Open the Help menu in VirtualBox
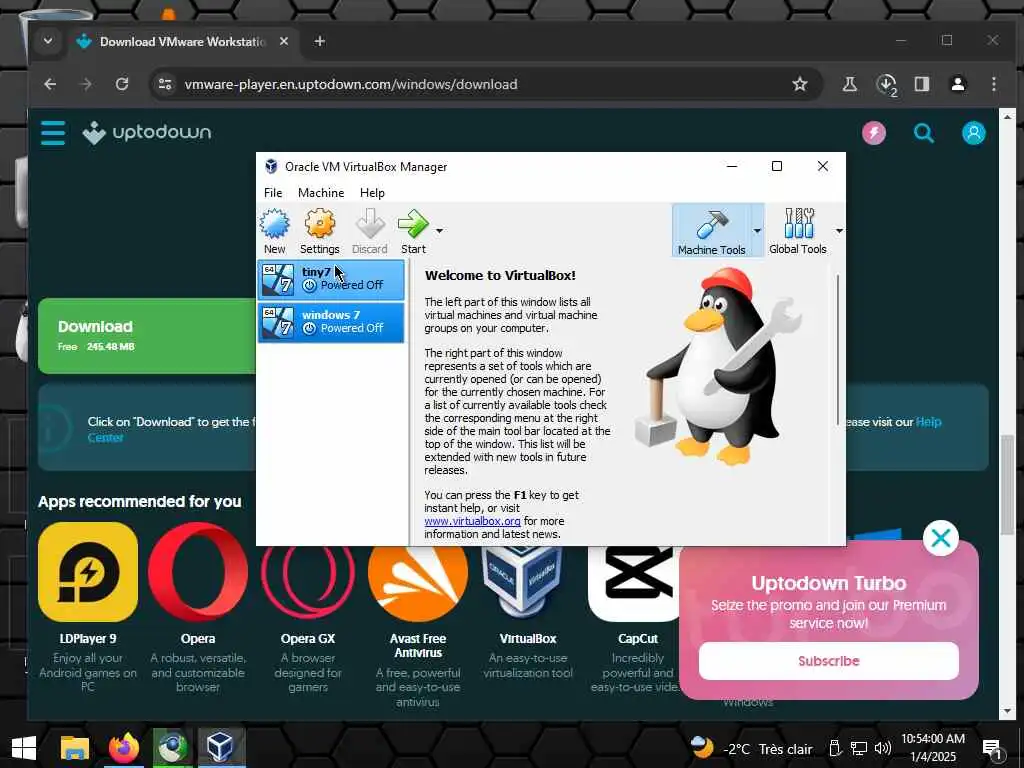Viewport: 1024px width, 768px height. click(372, 193)
